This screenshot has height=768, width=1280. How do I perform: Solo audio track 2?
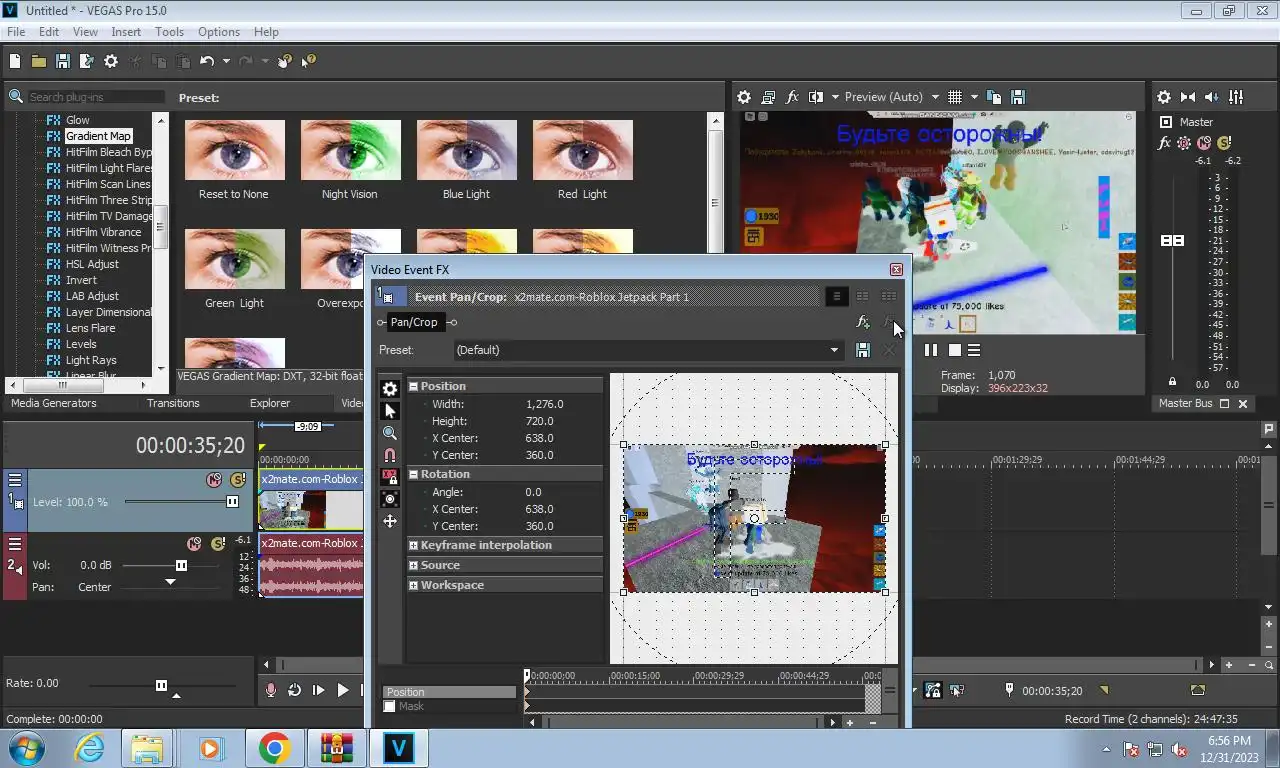click(x=219, y=544)
